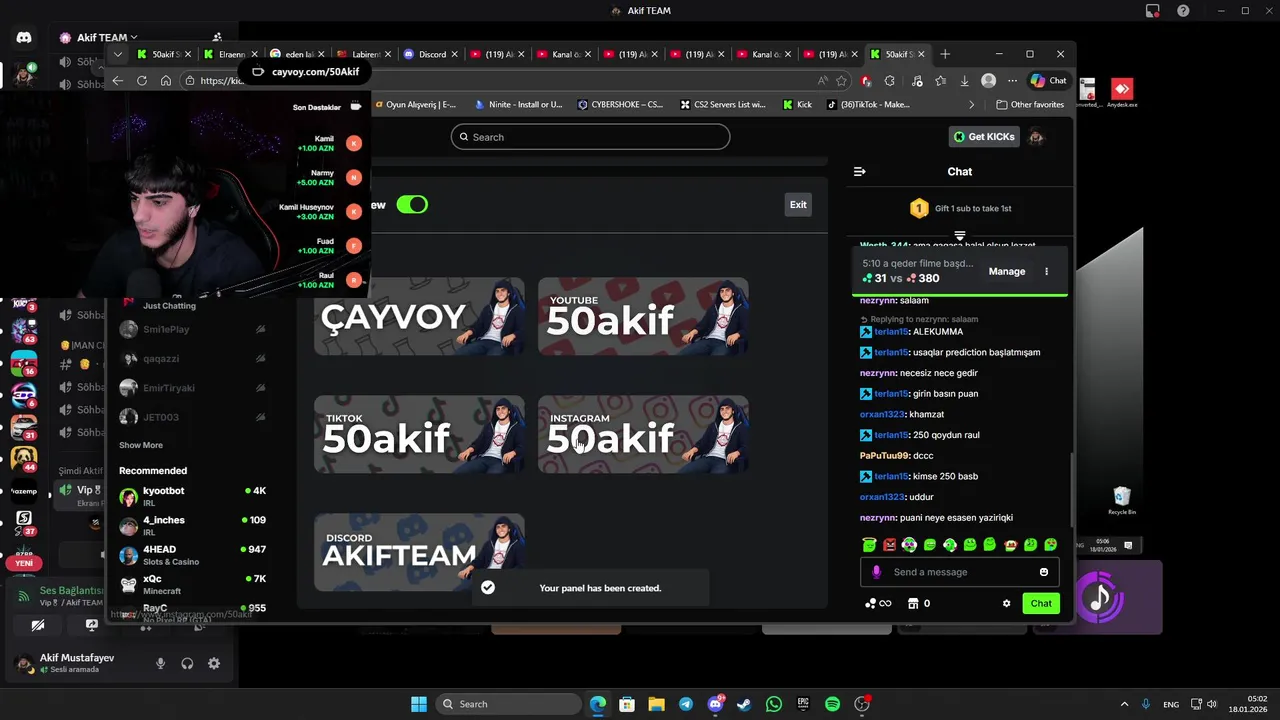Go back in the browser

(x=118, y=81)
